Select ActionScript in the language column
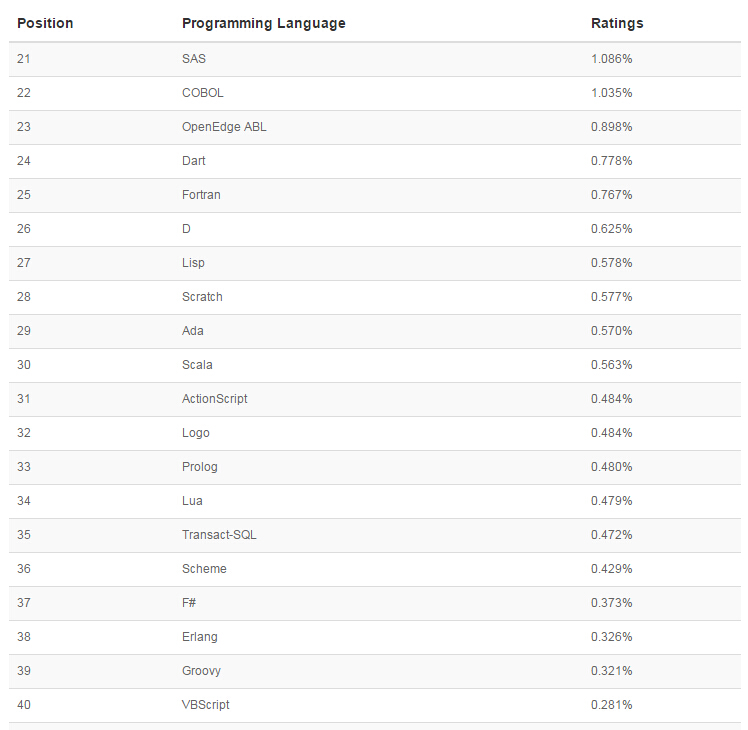This screenshot has width=748, height=730. pos(214,399)
